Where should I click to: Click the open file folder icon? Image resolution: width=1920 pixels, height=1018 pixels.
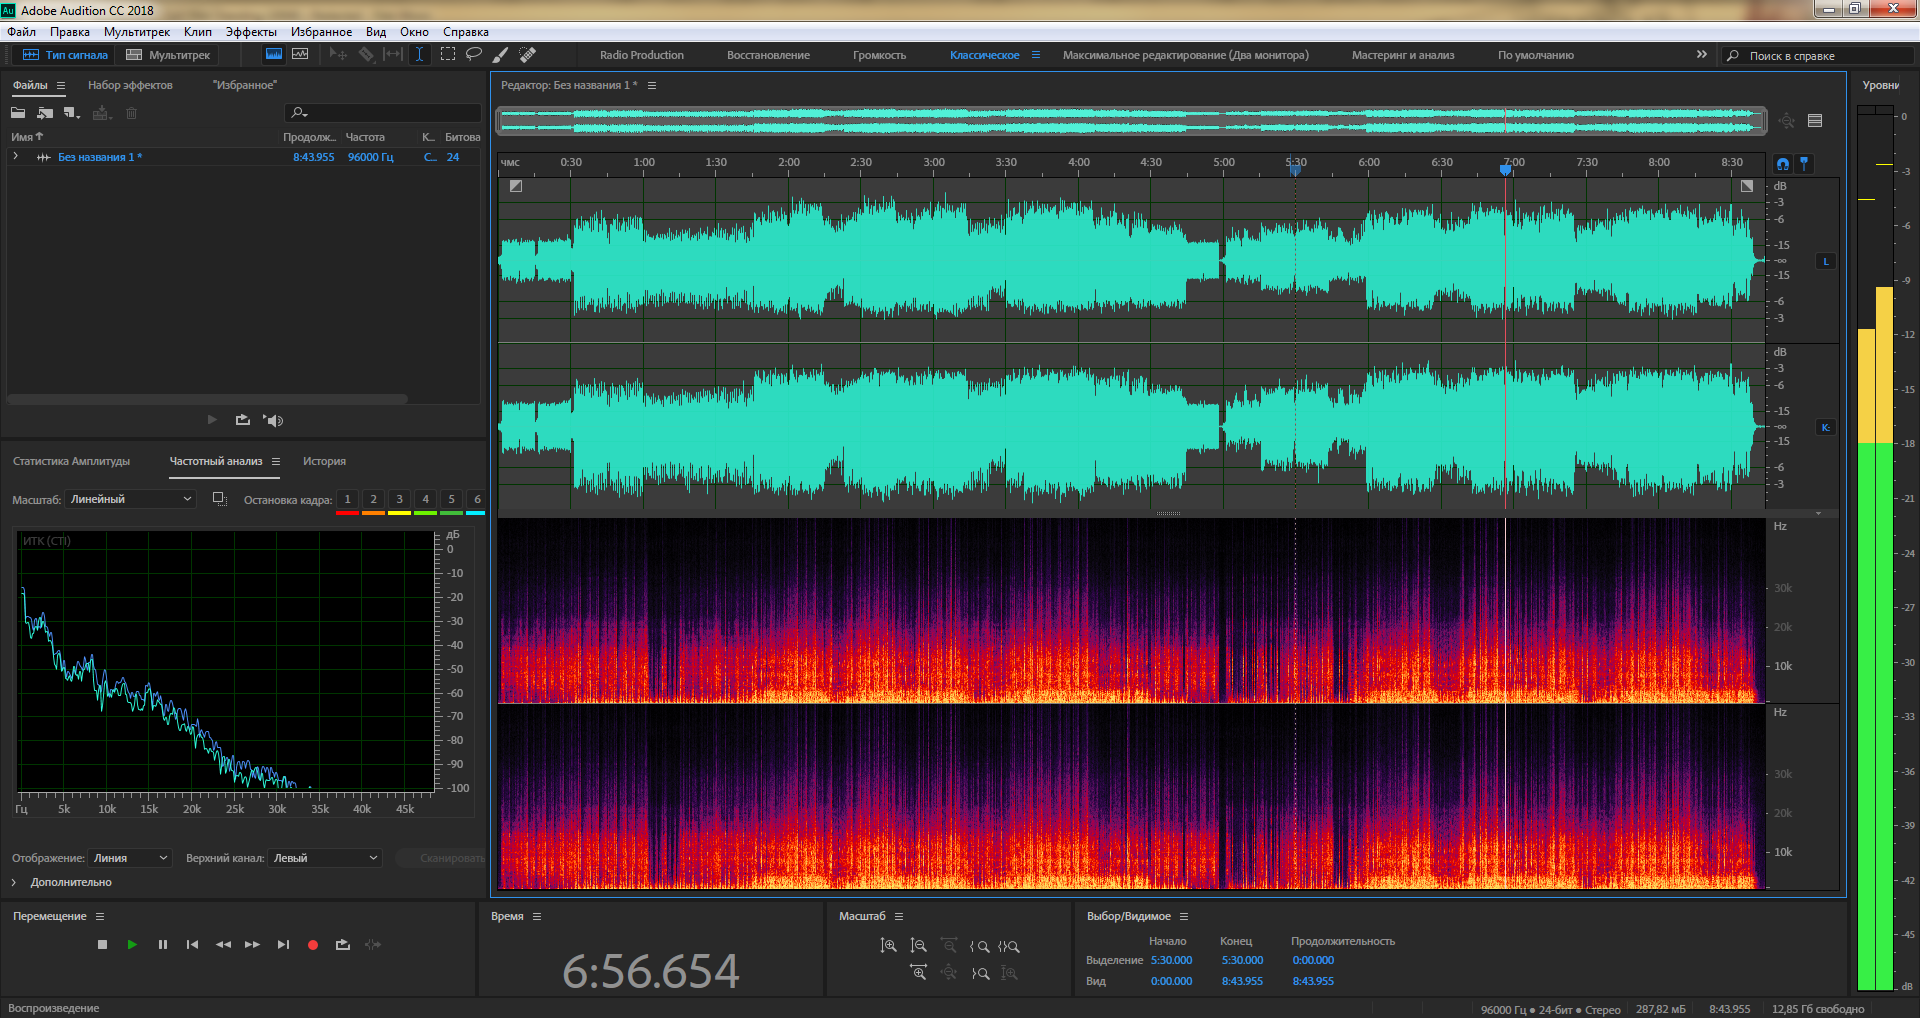pos(18,113)
